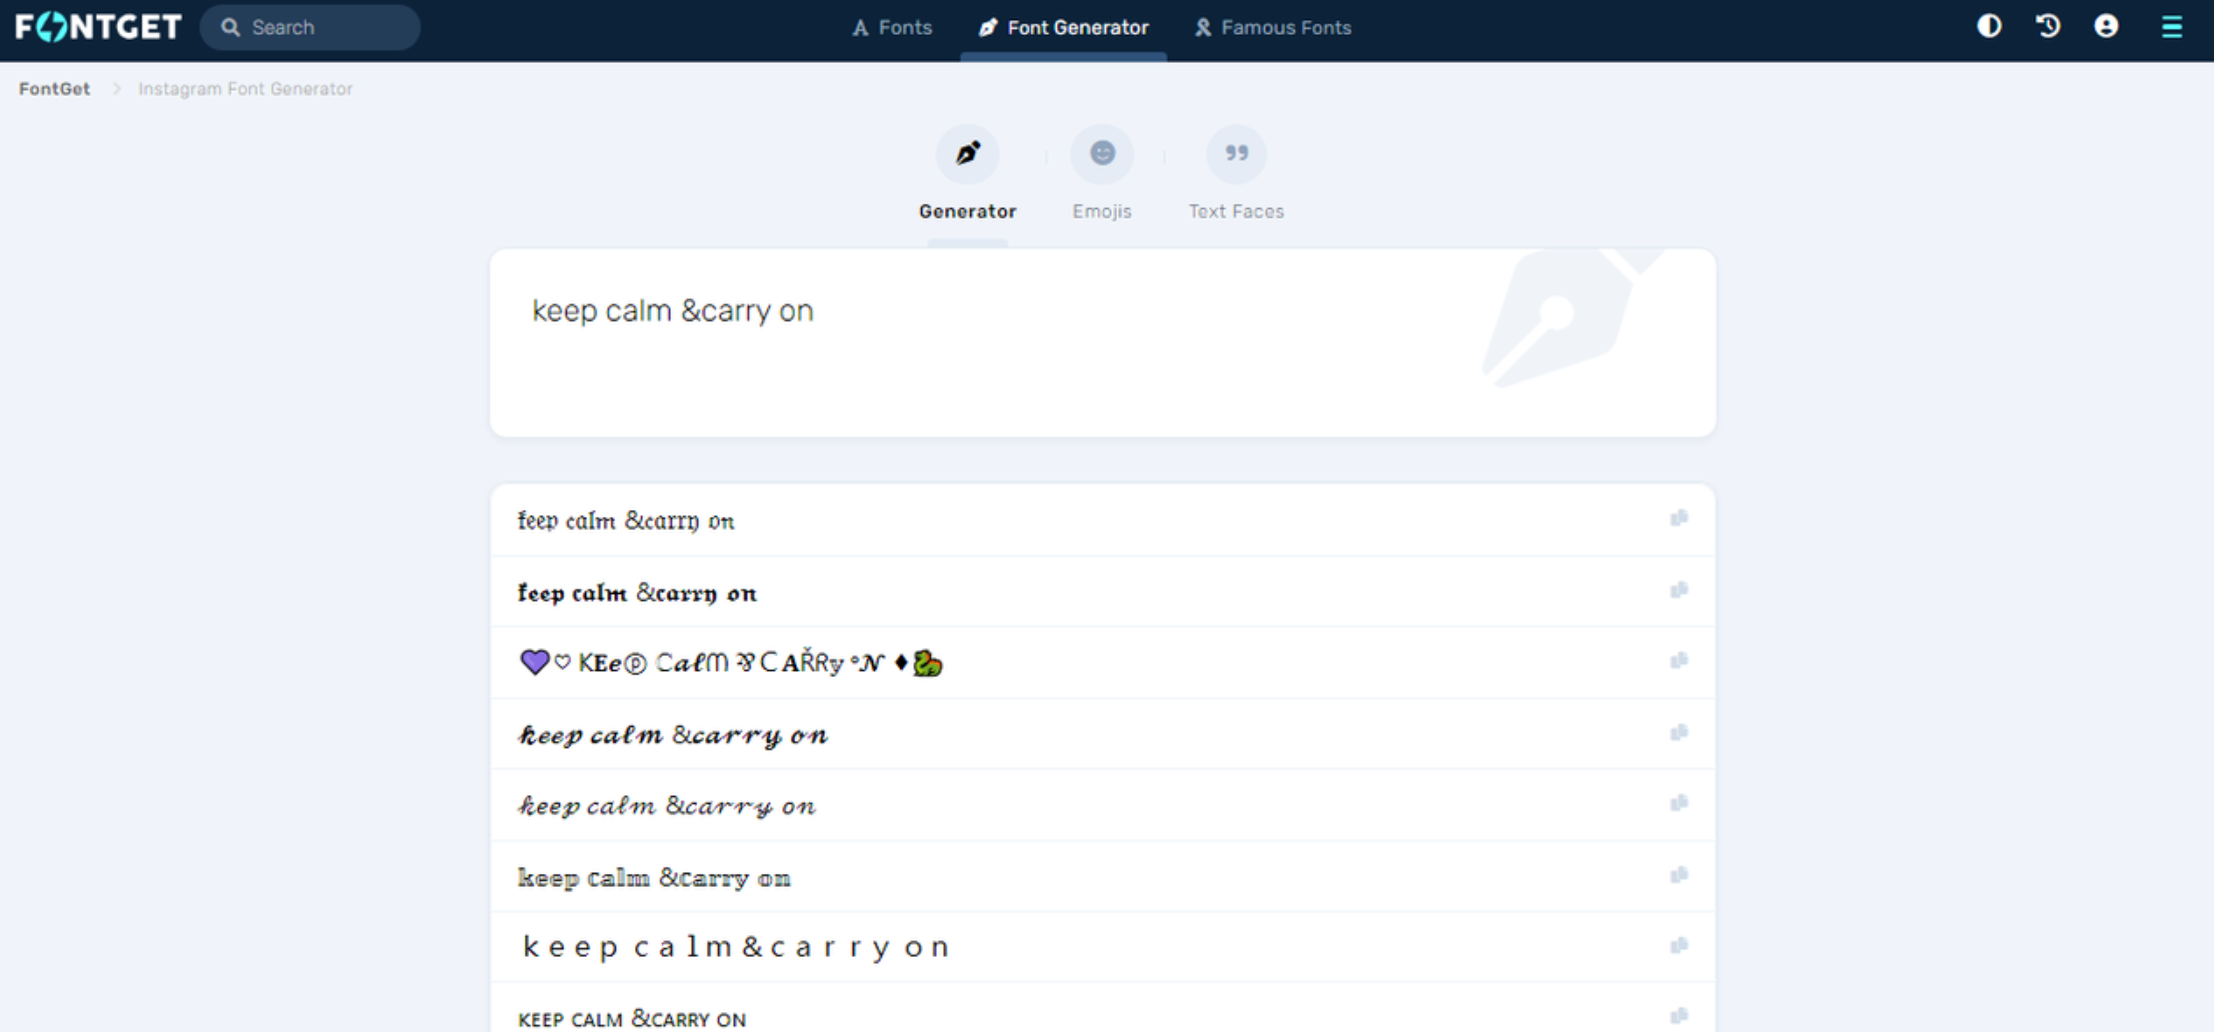Copy the bold script style result

click(1679, 733)
